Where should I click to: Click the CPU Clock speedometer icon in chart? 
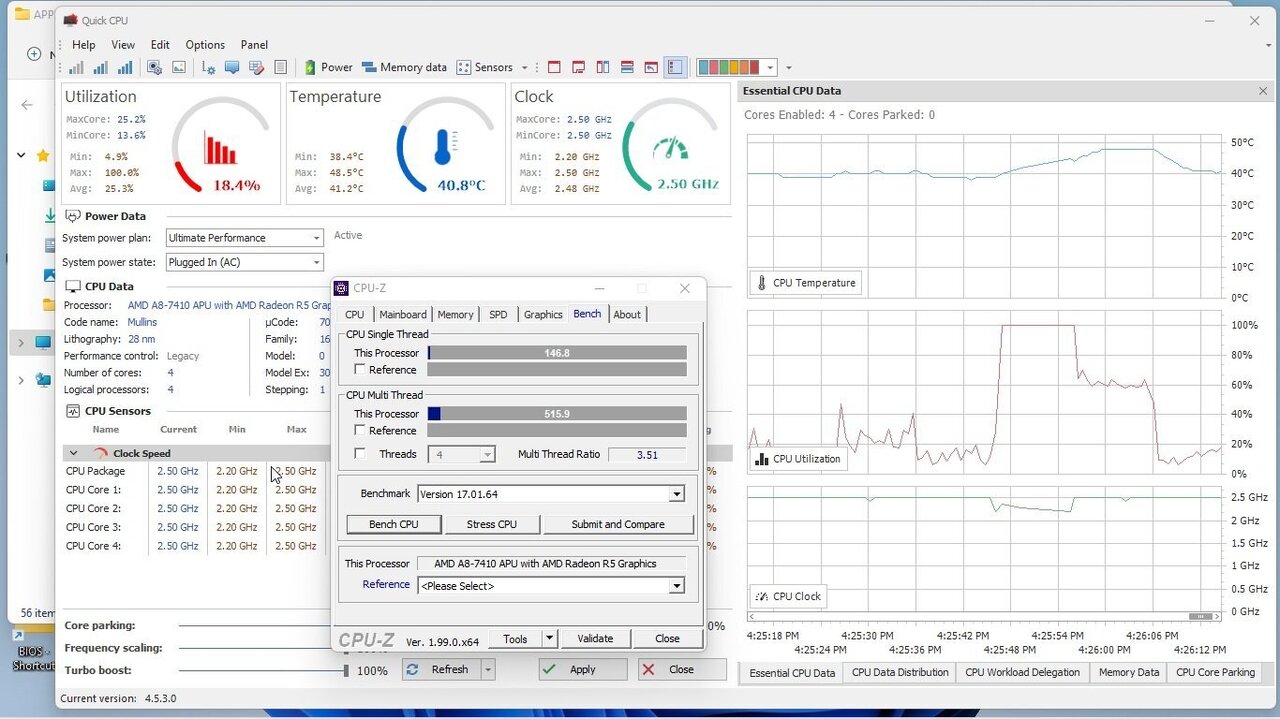coord(761,596)
